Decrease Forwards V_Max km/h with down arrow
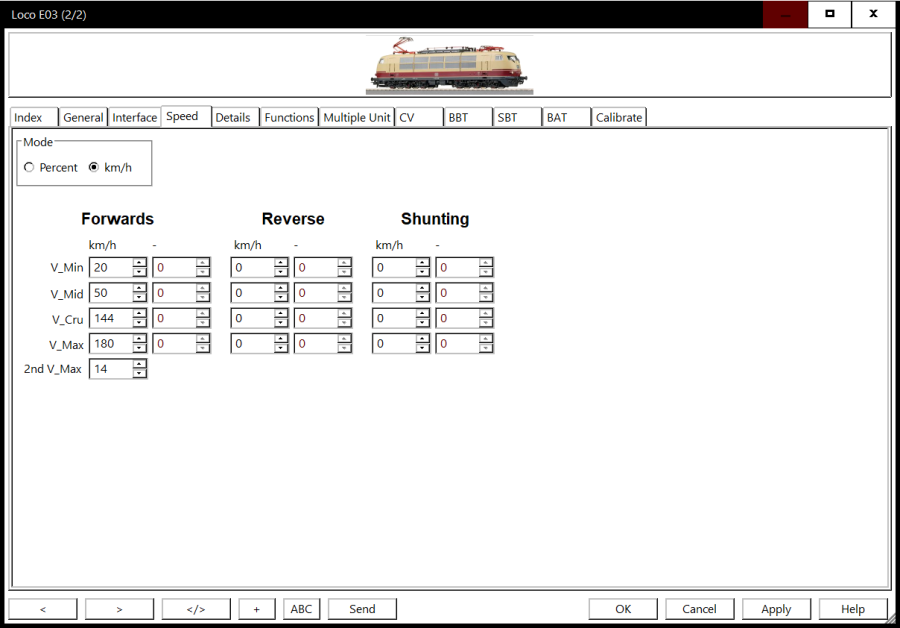Viewport: 900px width, 628px height. [x=140, y=349]
